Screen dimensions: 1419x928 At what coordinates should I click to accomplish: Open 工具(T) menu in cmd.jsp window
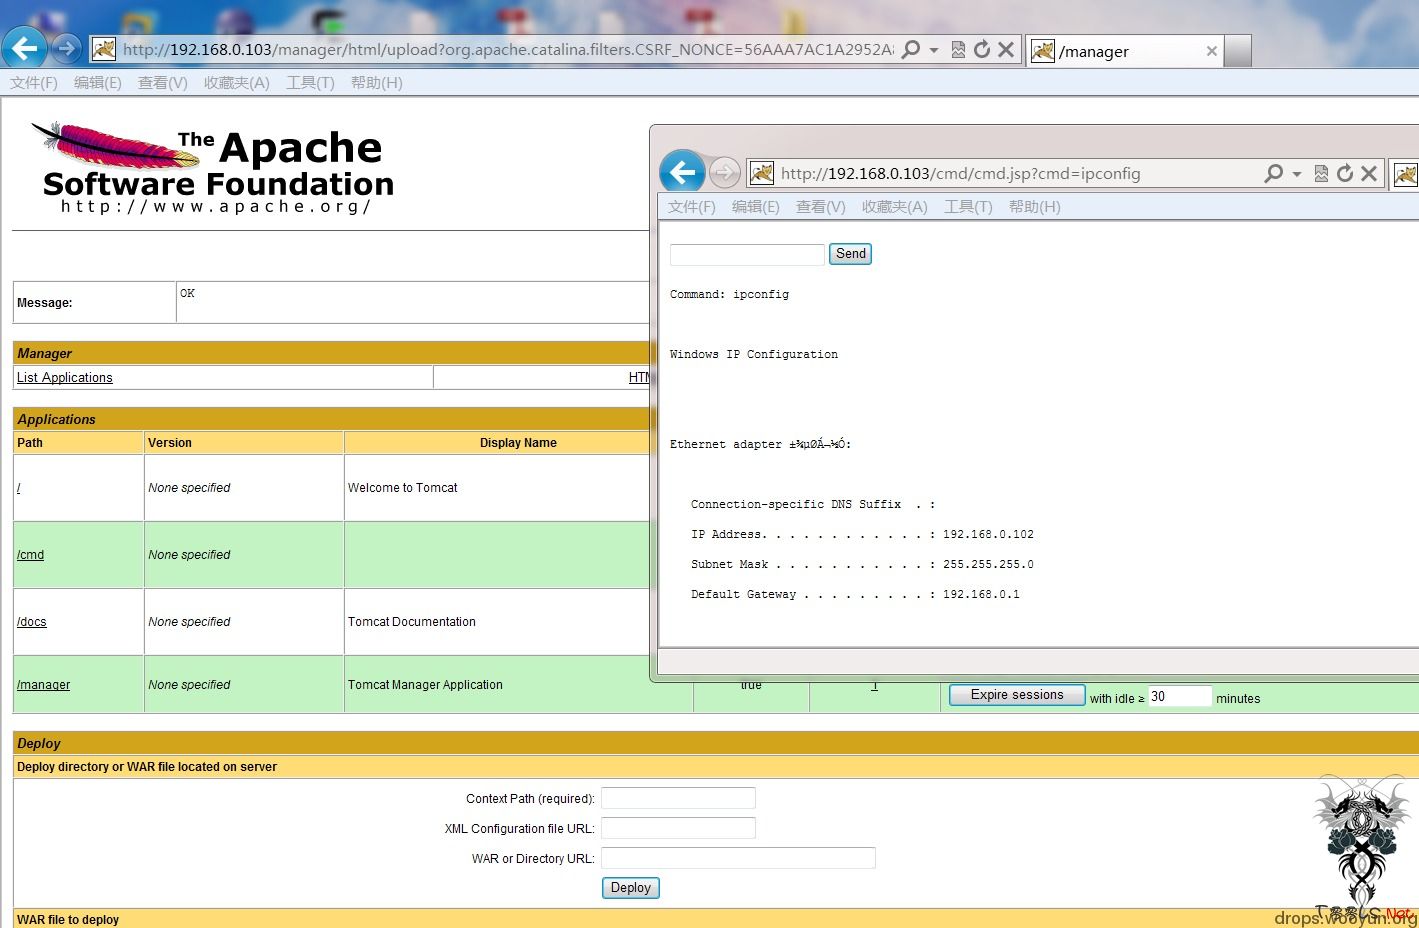[x=968, y=207]
